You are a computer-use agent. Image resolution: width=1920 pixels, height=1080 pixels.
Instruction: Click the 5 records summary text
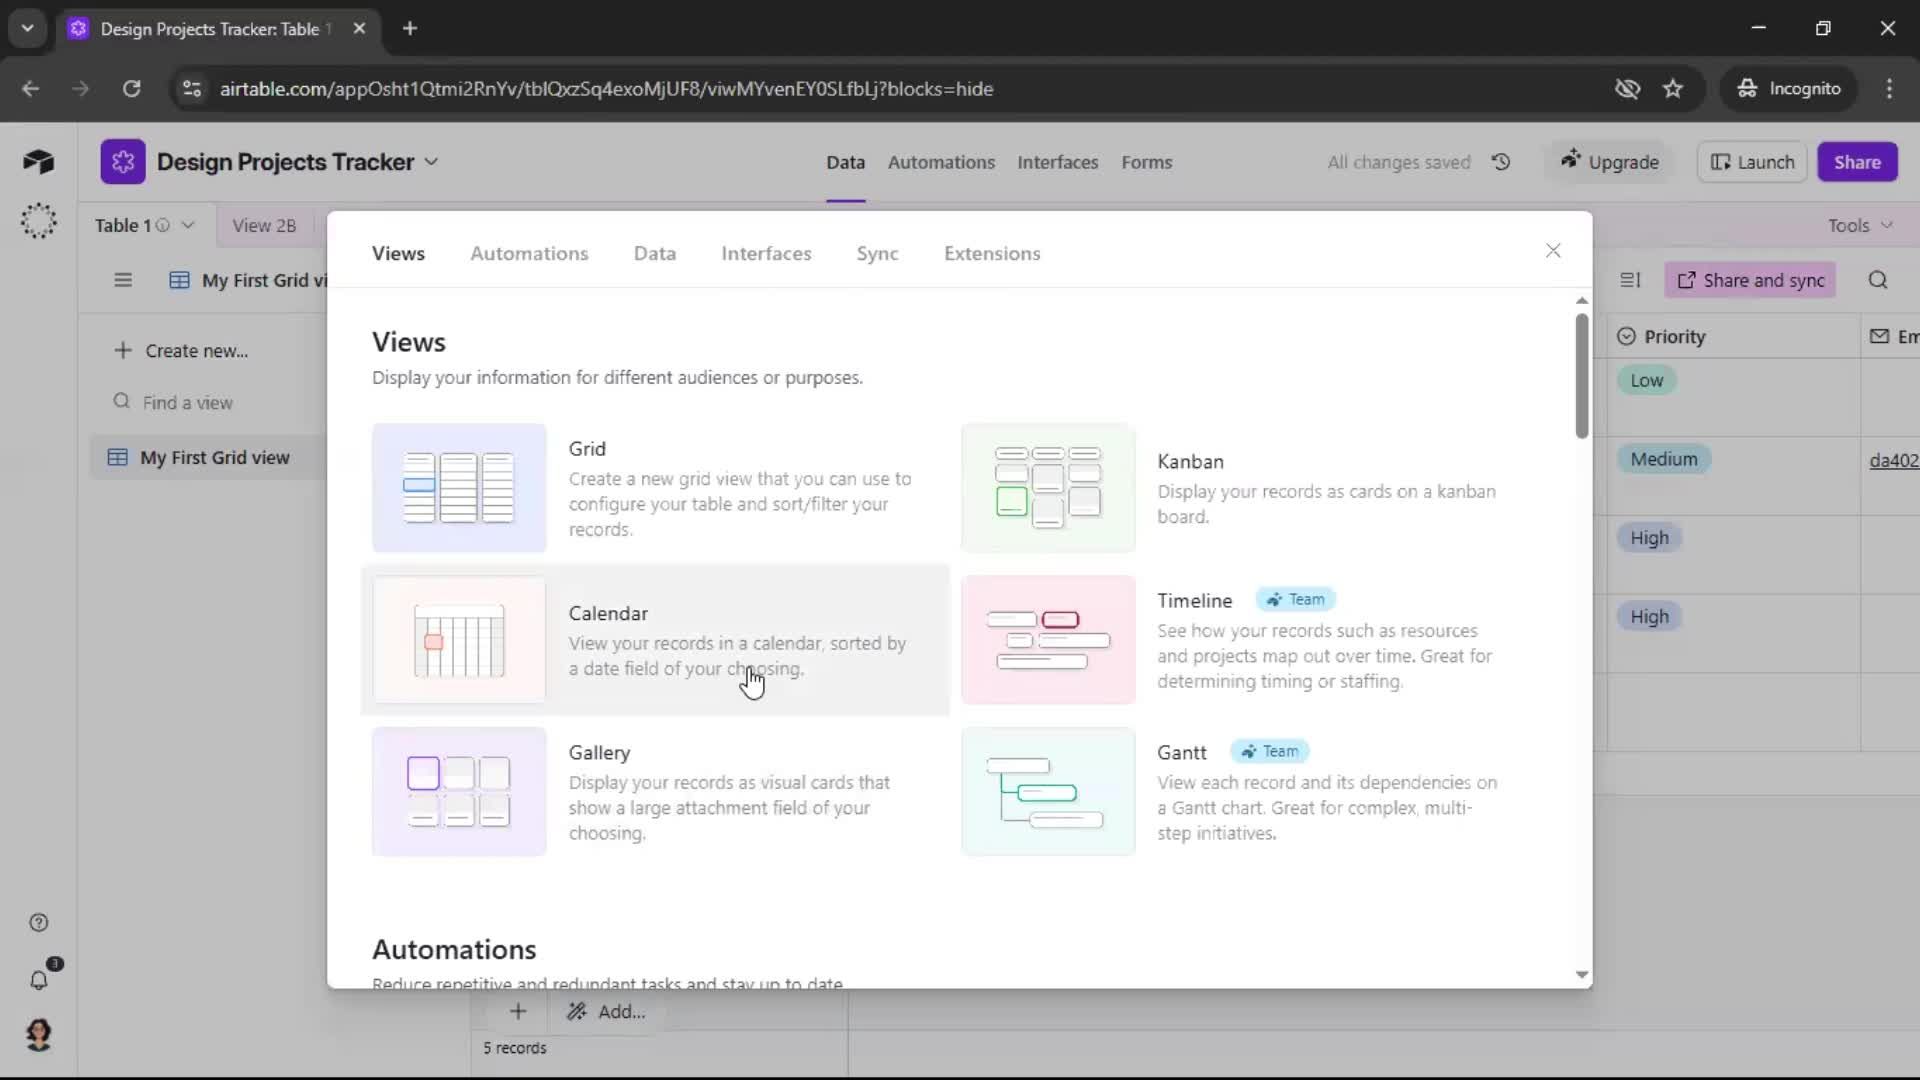click(x=515, y=1048)
